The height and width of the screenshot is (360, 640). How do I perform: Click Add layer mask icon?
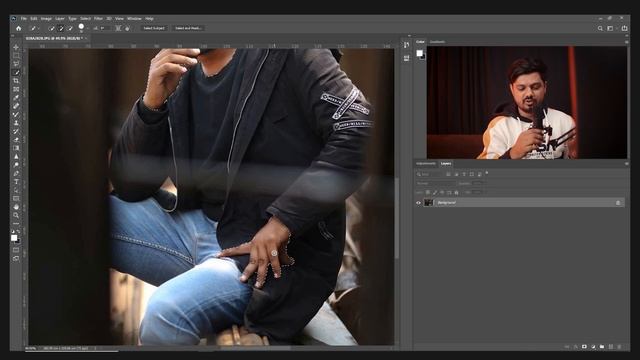pyautogui.click(x=584, y=347)
